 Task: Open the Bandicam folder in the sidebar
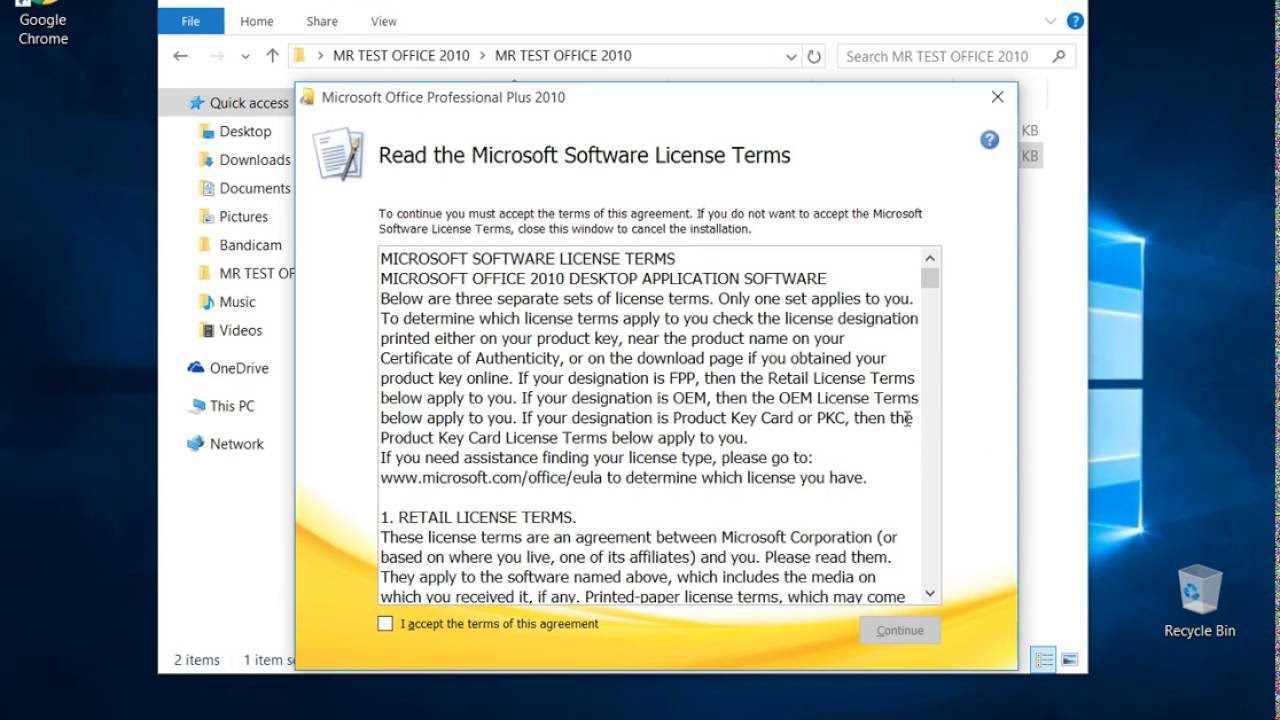pos(250,245)
